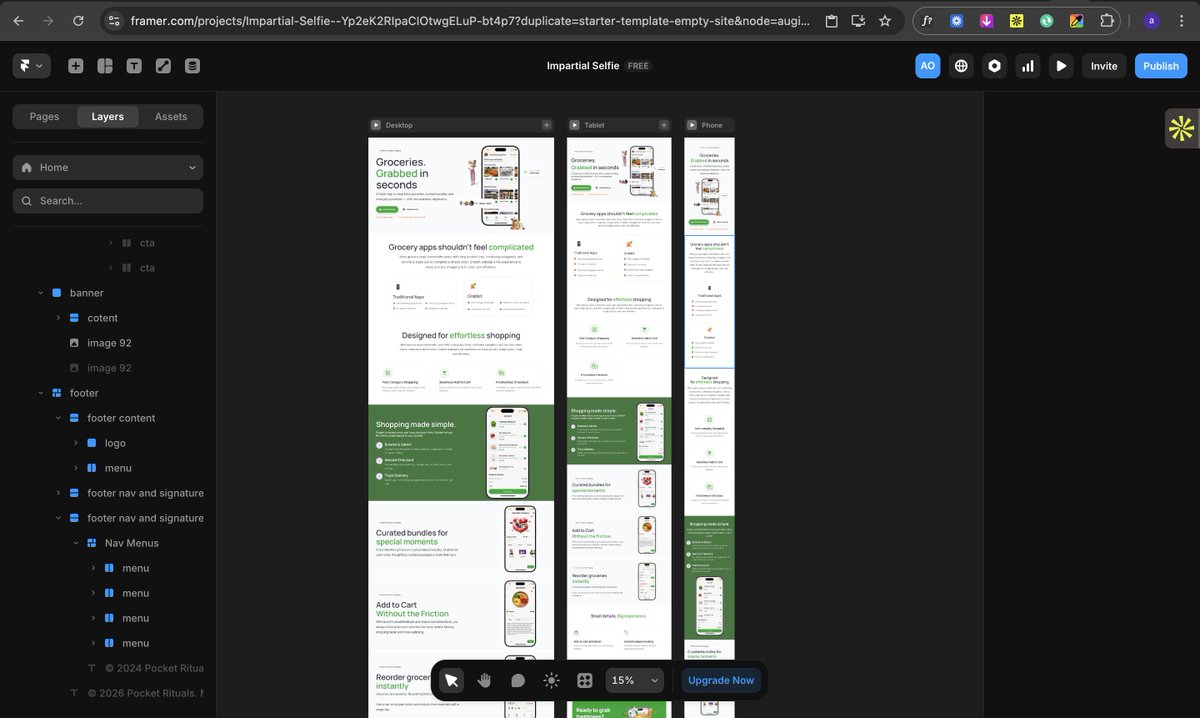Switch to the Assets tab
The height and width of the screenshot is (718, 1200).
tap(171, 116)
